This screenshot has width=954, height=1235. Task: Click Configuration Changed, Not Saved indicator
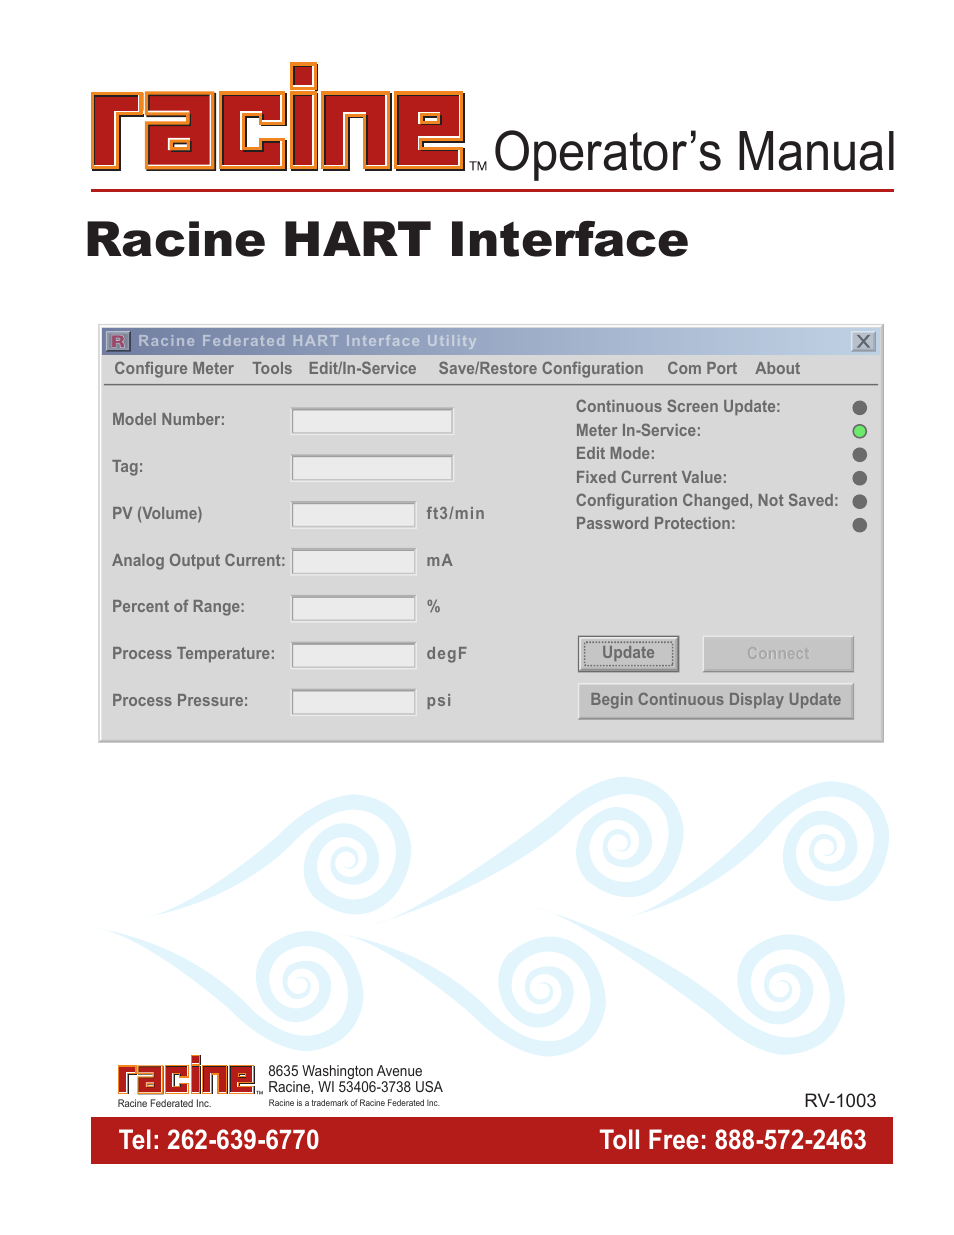coord(859,502)
